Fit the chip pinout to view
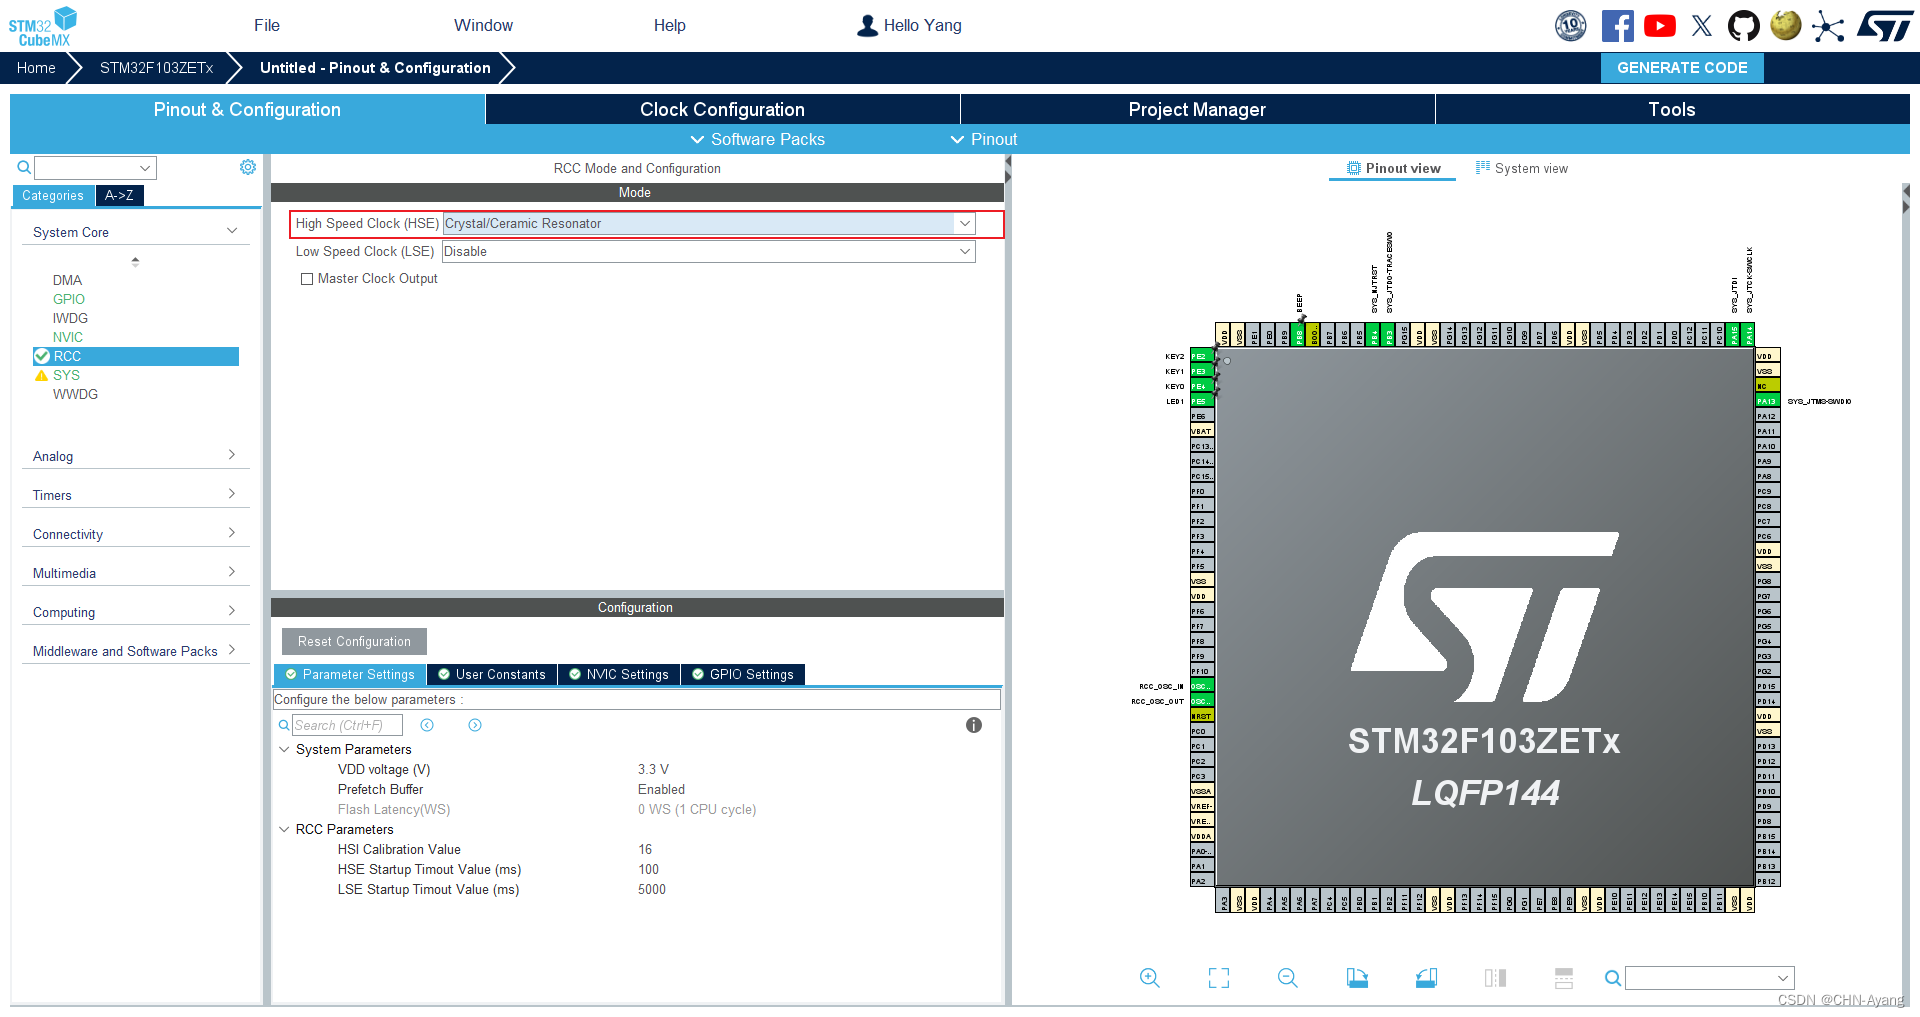 1219,978
